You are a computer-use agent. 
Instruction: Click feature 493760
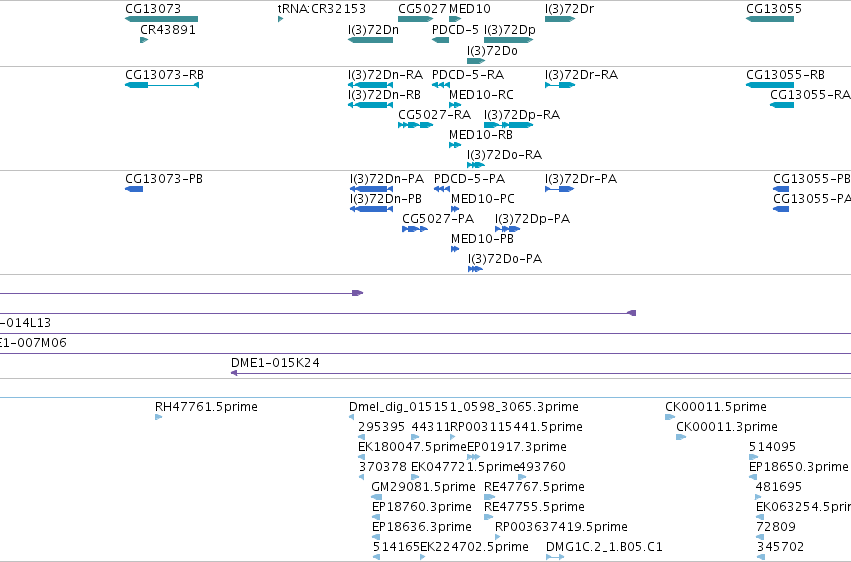522,477
